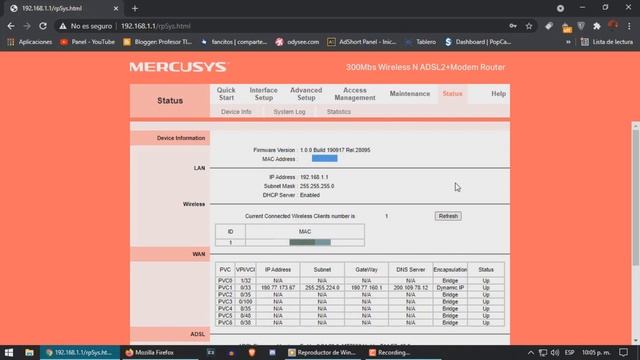Open the Chrome profile avatar

[x=613, y=25]
